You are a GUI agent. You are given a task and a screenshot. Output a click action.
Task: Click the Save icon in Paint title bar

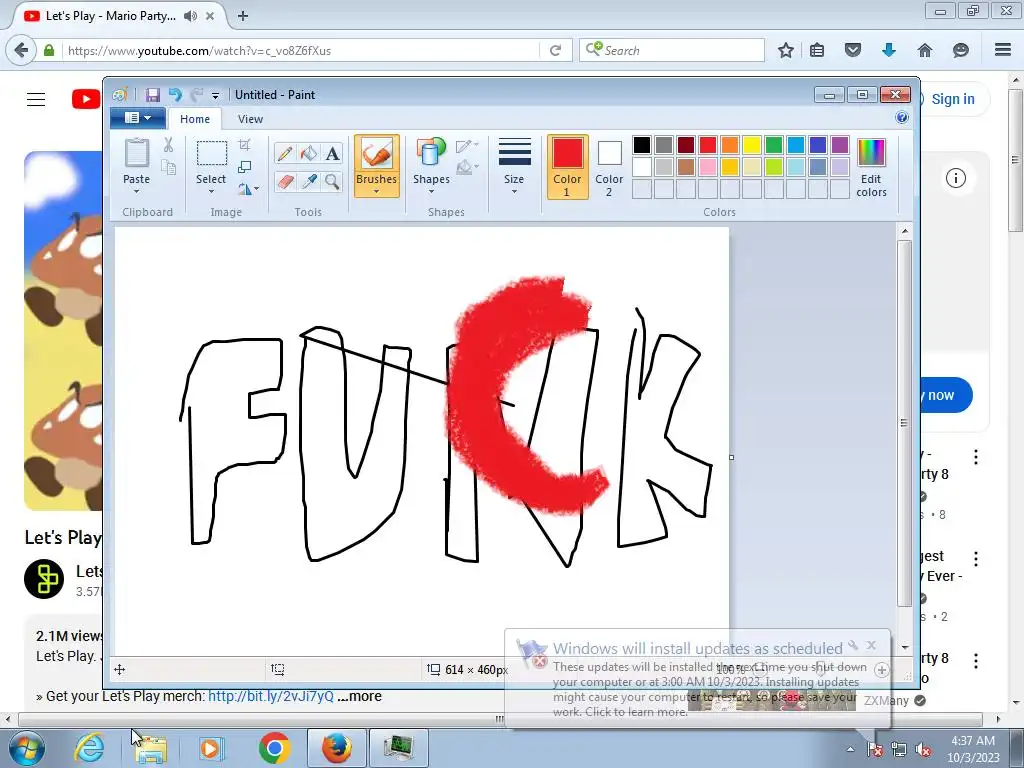pyautogui.click(x=152, y=95)
